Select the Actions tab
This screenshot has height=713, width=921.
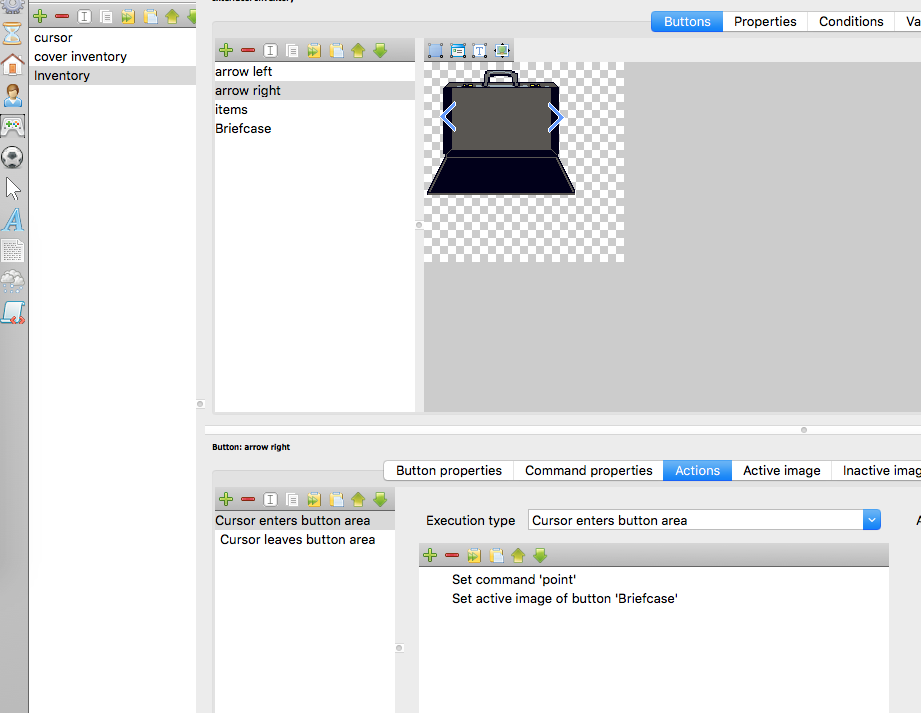(x=697, y=470)
